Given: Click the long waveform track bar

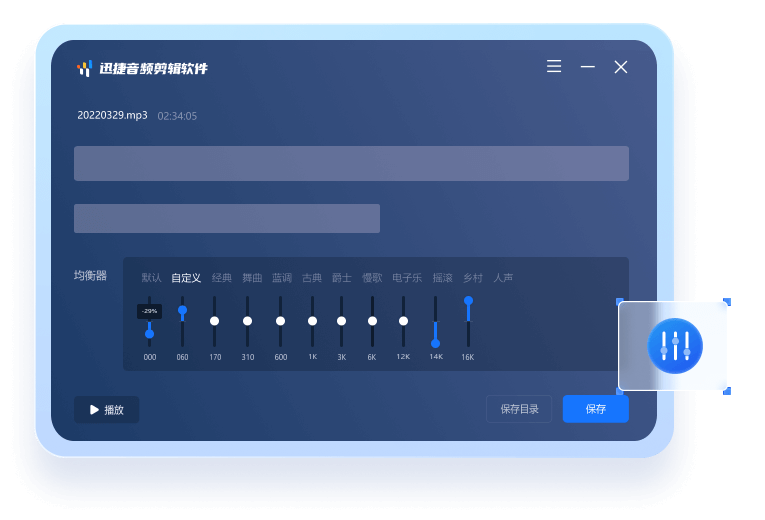Looking at the screenshot, I should 351,163.
